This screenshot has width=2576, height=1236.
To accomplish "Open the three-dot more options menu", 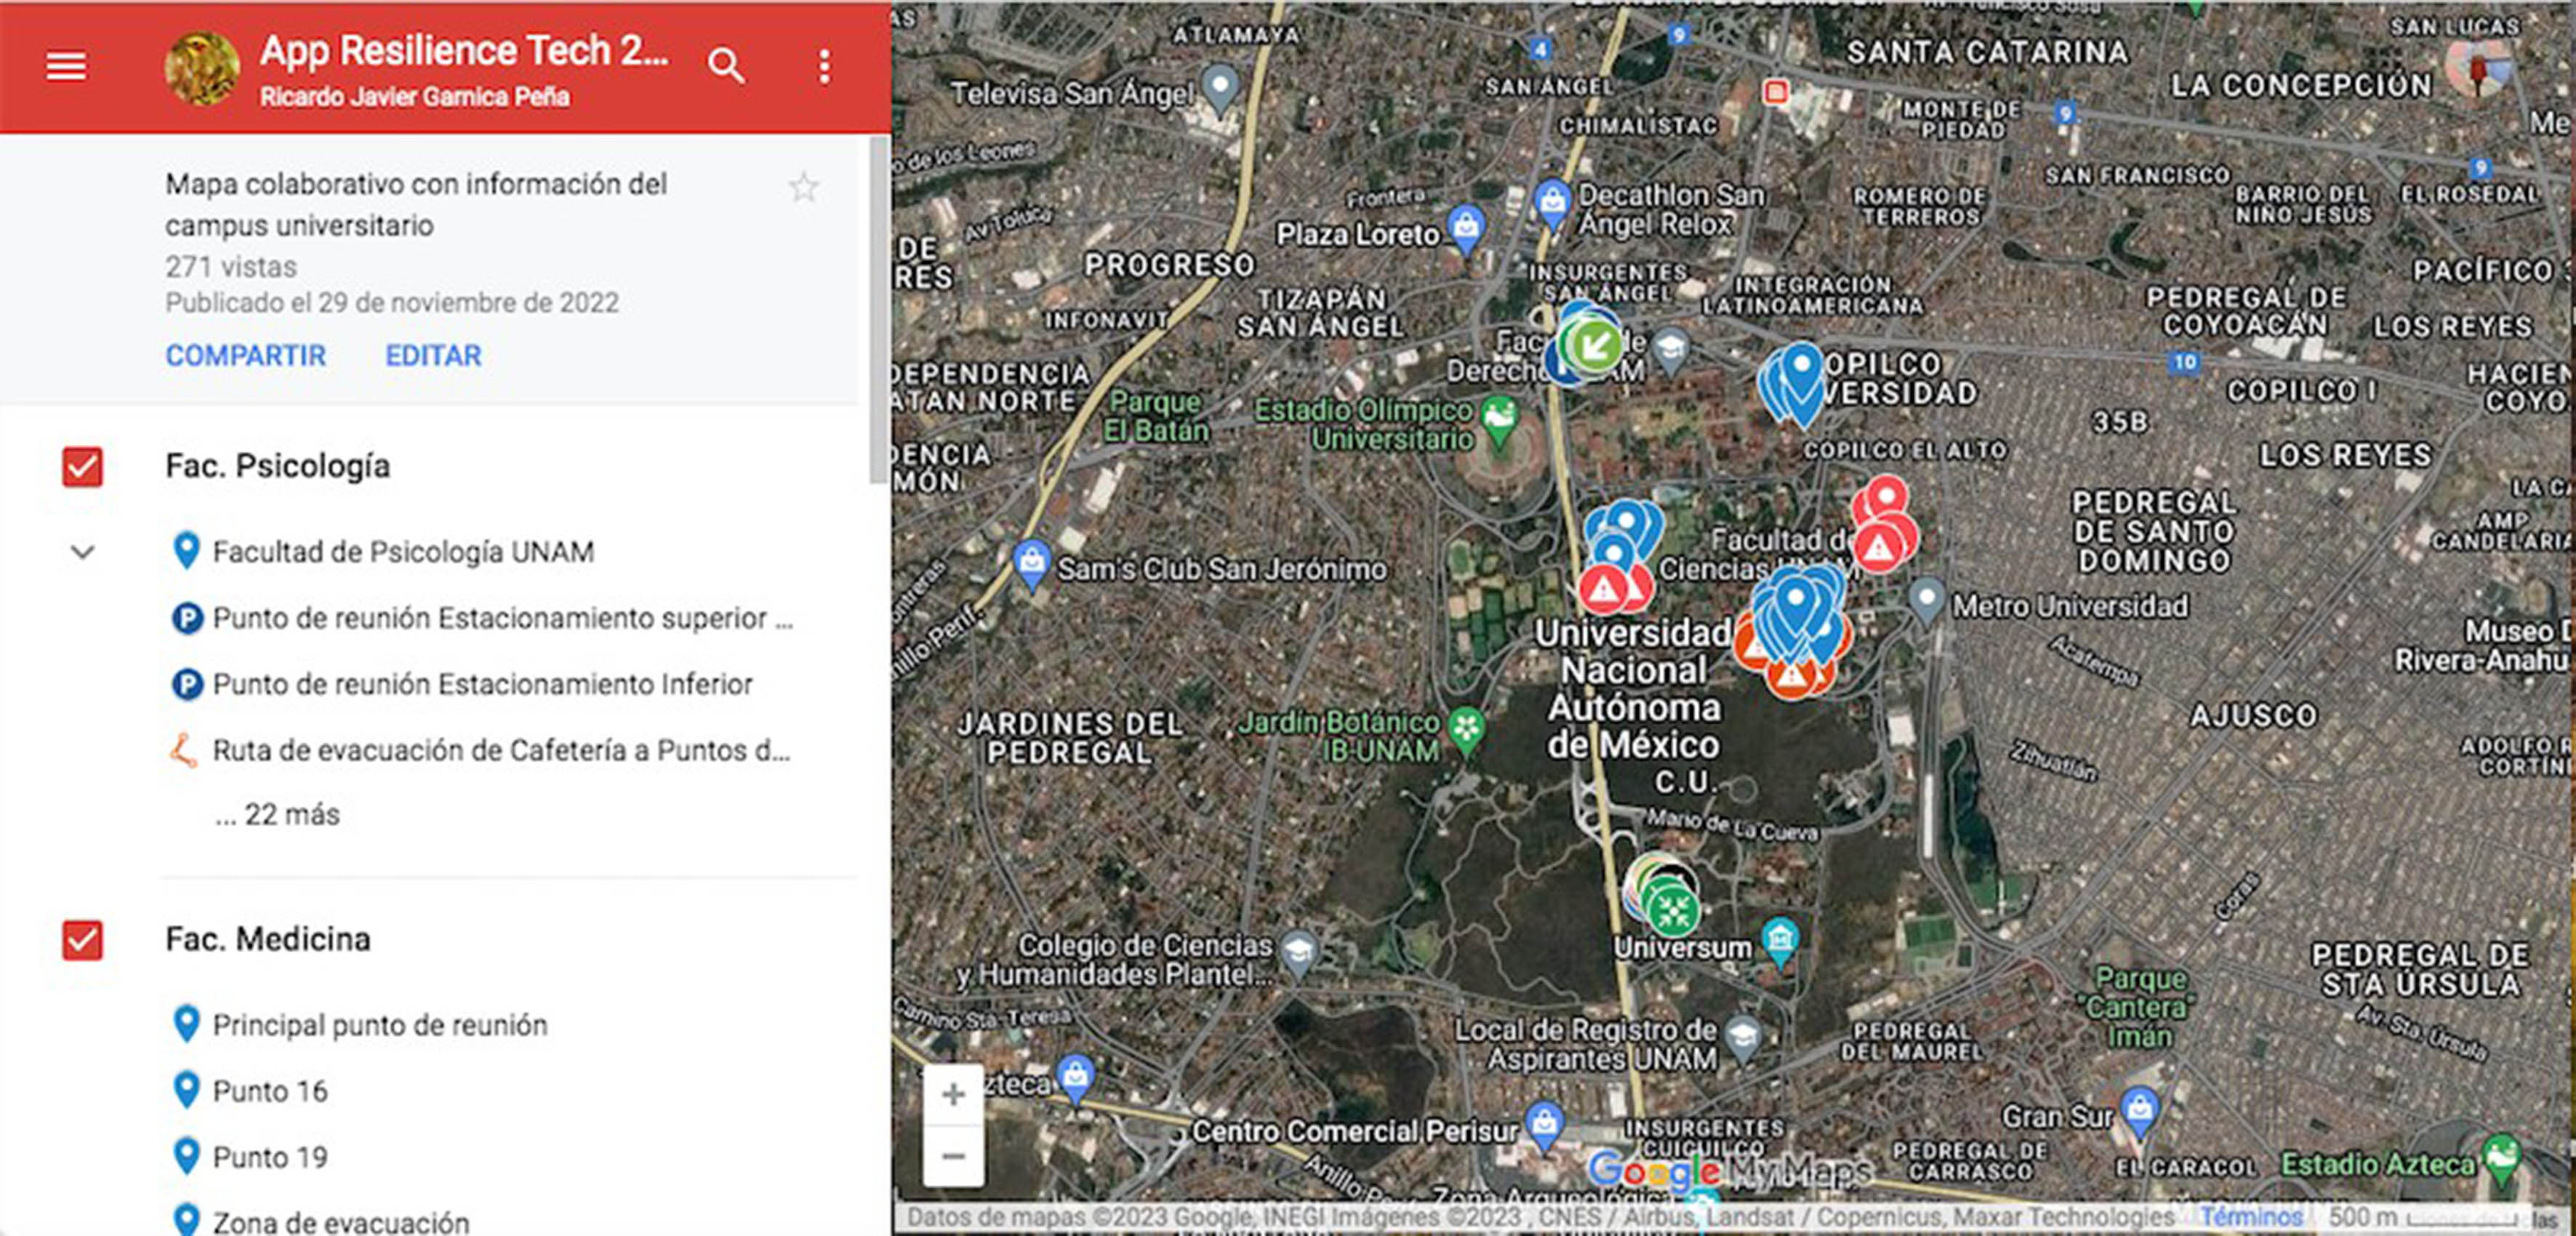I will point(824,67).
